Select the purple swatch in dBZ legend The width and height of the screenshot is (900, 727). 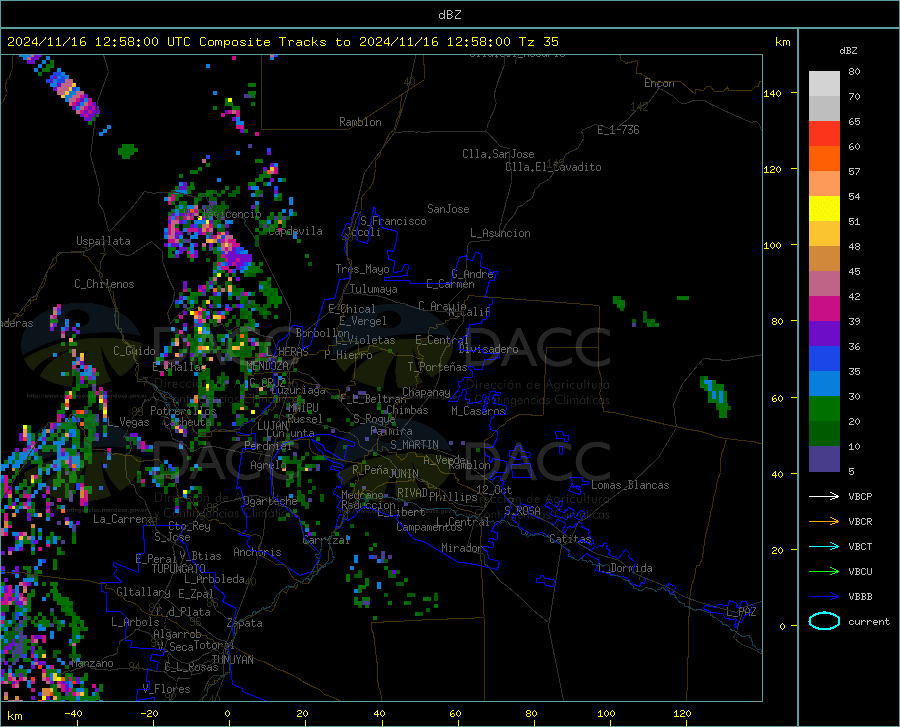coord(824,334)
